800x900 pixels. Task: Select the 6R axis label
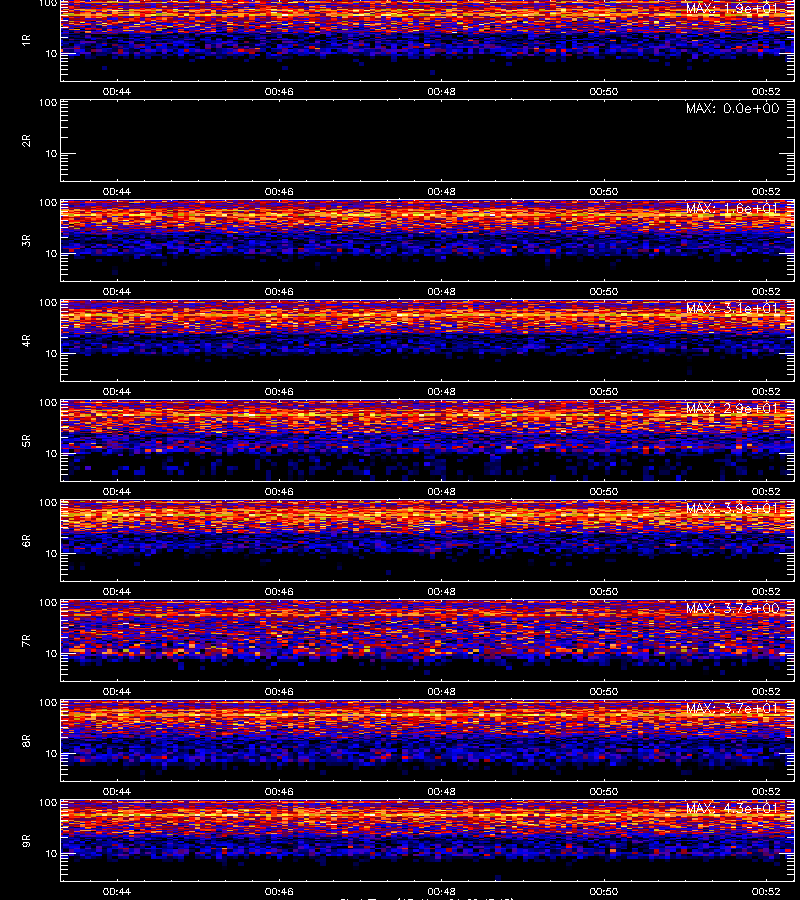26,540
